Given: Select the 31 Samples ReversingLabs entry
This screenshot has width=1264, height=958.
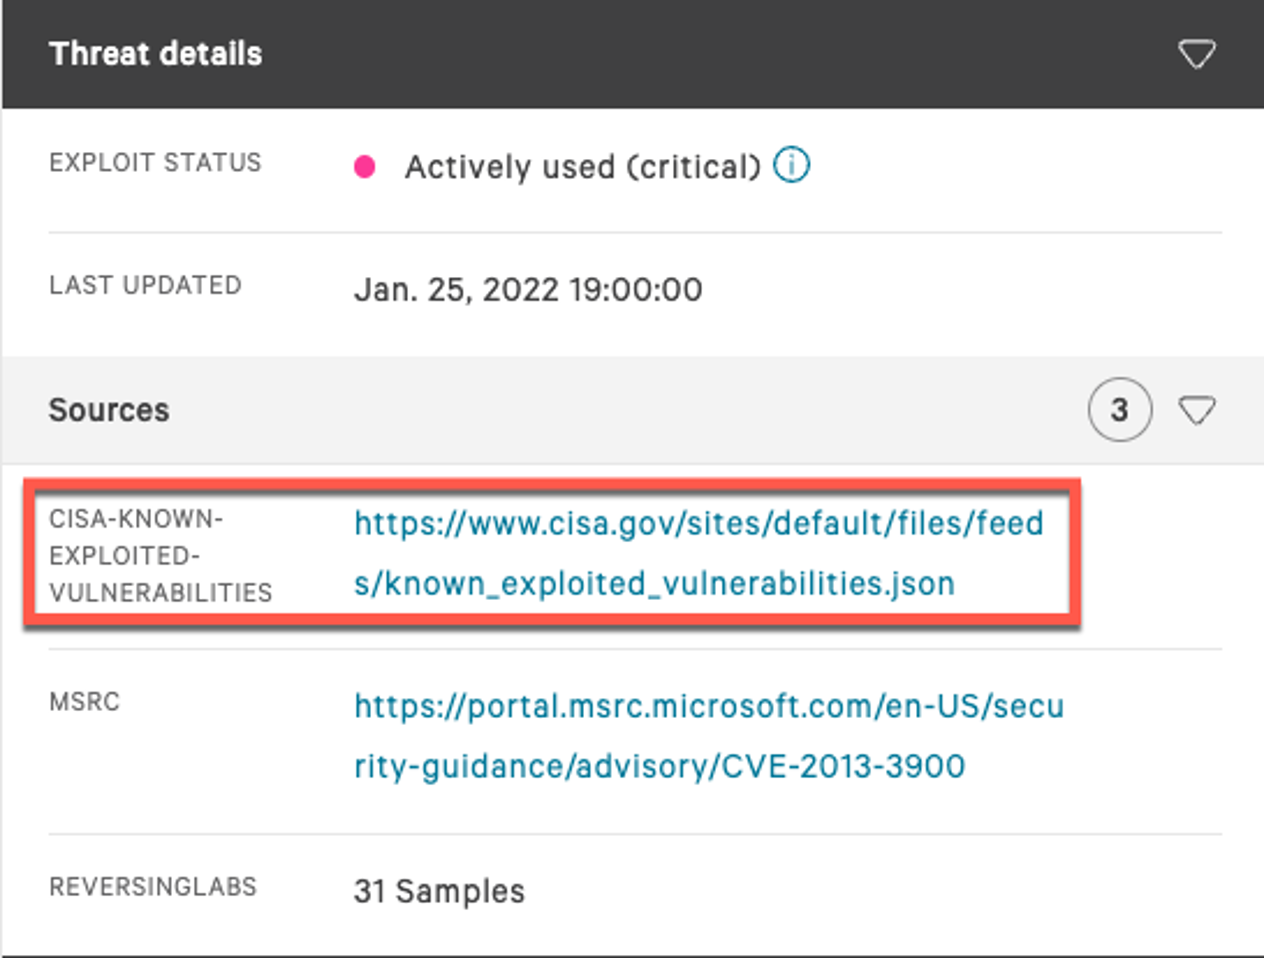Looking at the screenshot, I should tap(439, 890).
